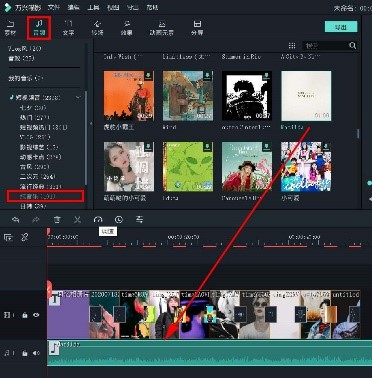Open the speed gauge tool
Screen dimensions: 372x378
[98, 219]
